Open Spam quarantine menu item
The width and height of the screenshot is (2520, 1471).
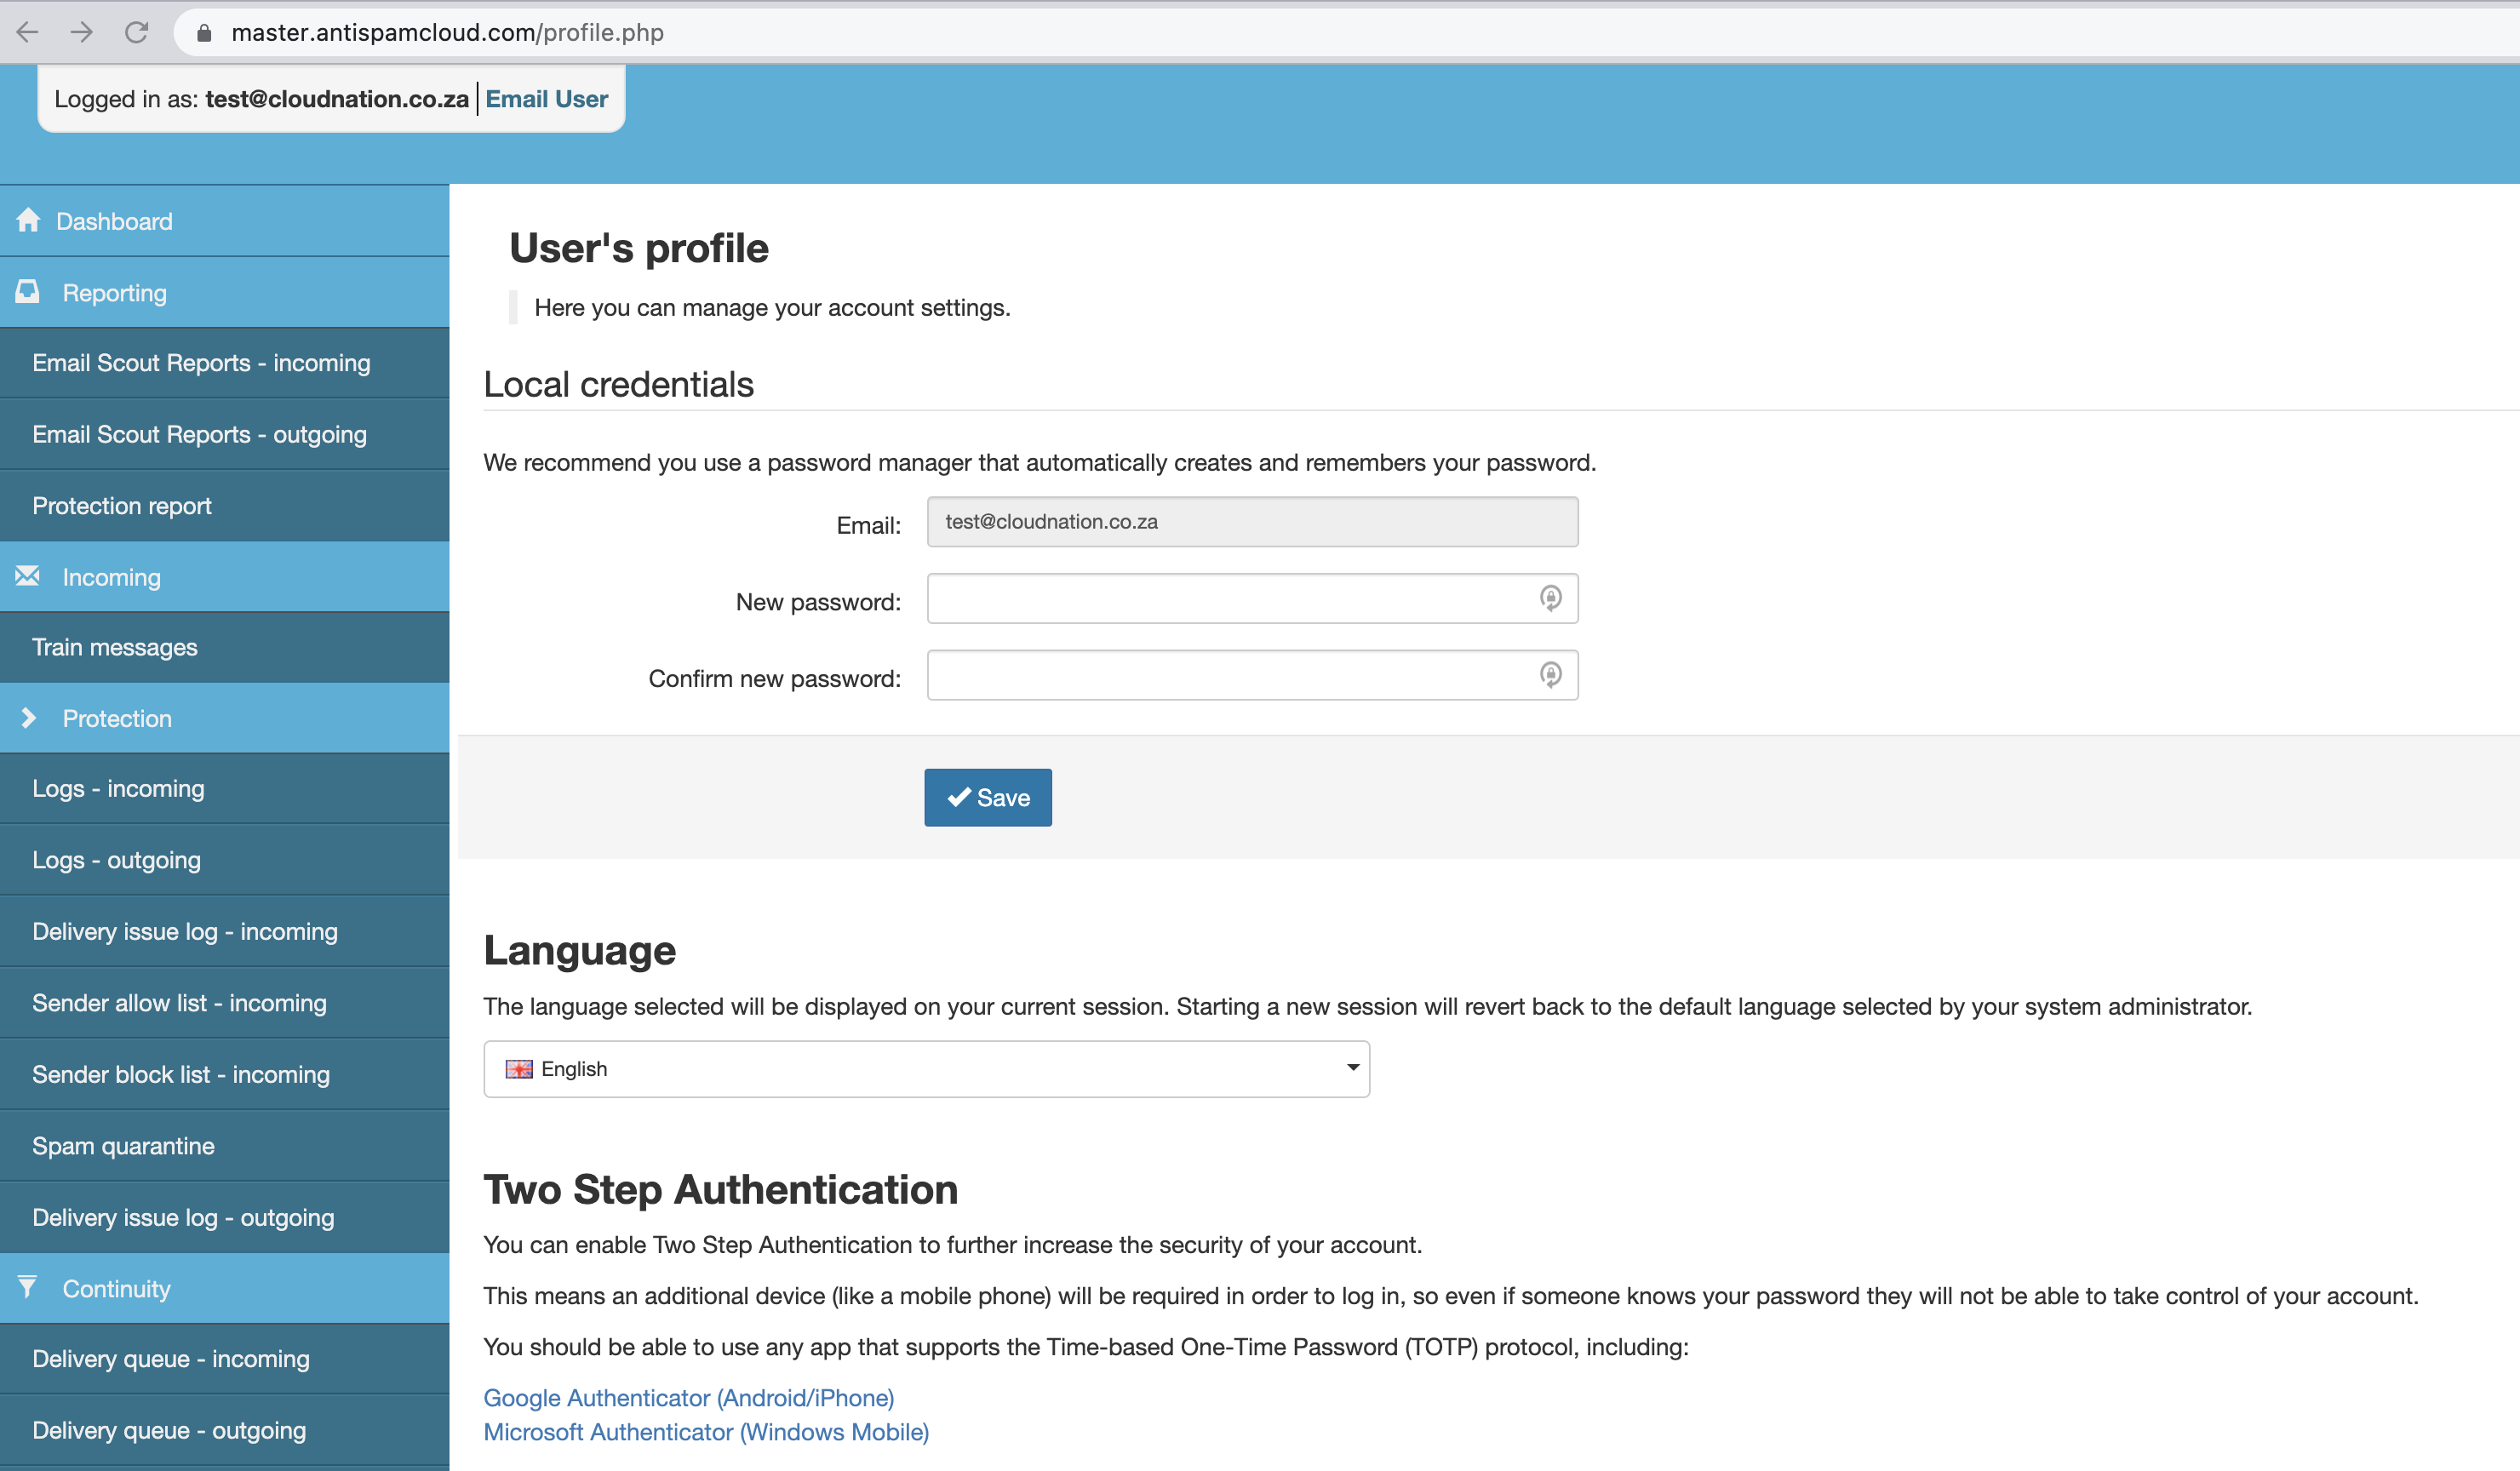(x=123, y=1146)
